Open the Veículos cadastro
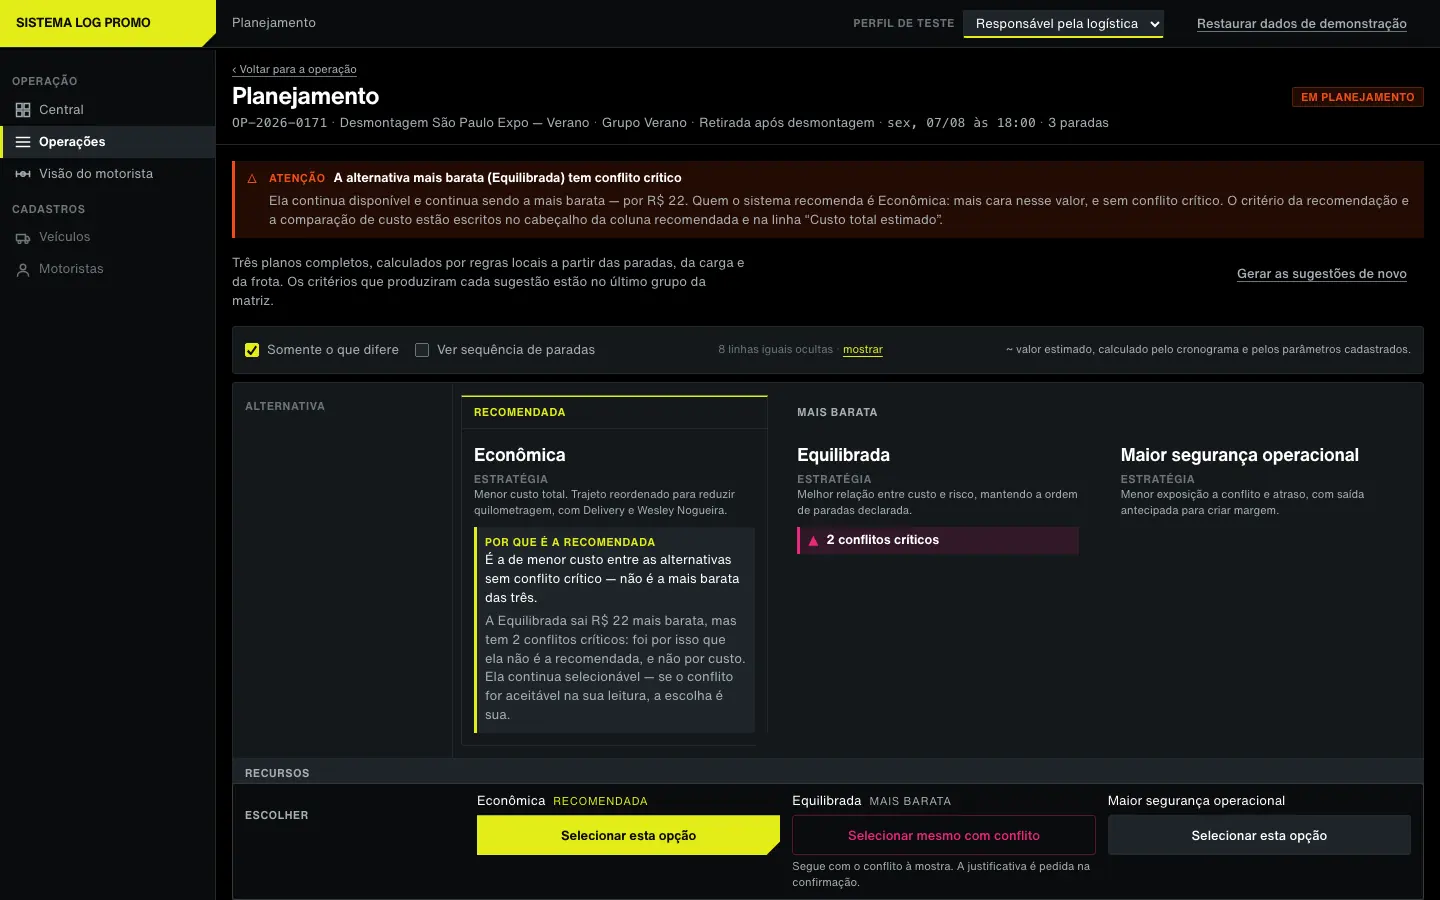This screenshot has width=1440, height=900. click(x=108, y=237)
